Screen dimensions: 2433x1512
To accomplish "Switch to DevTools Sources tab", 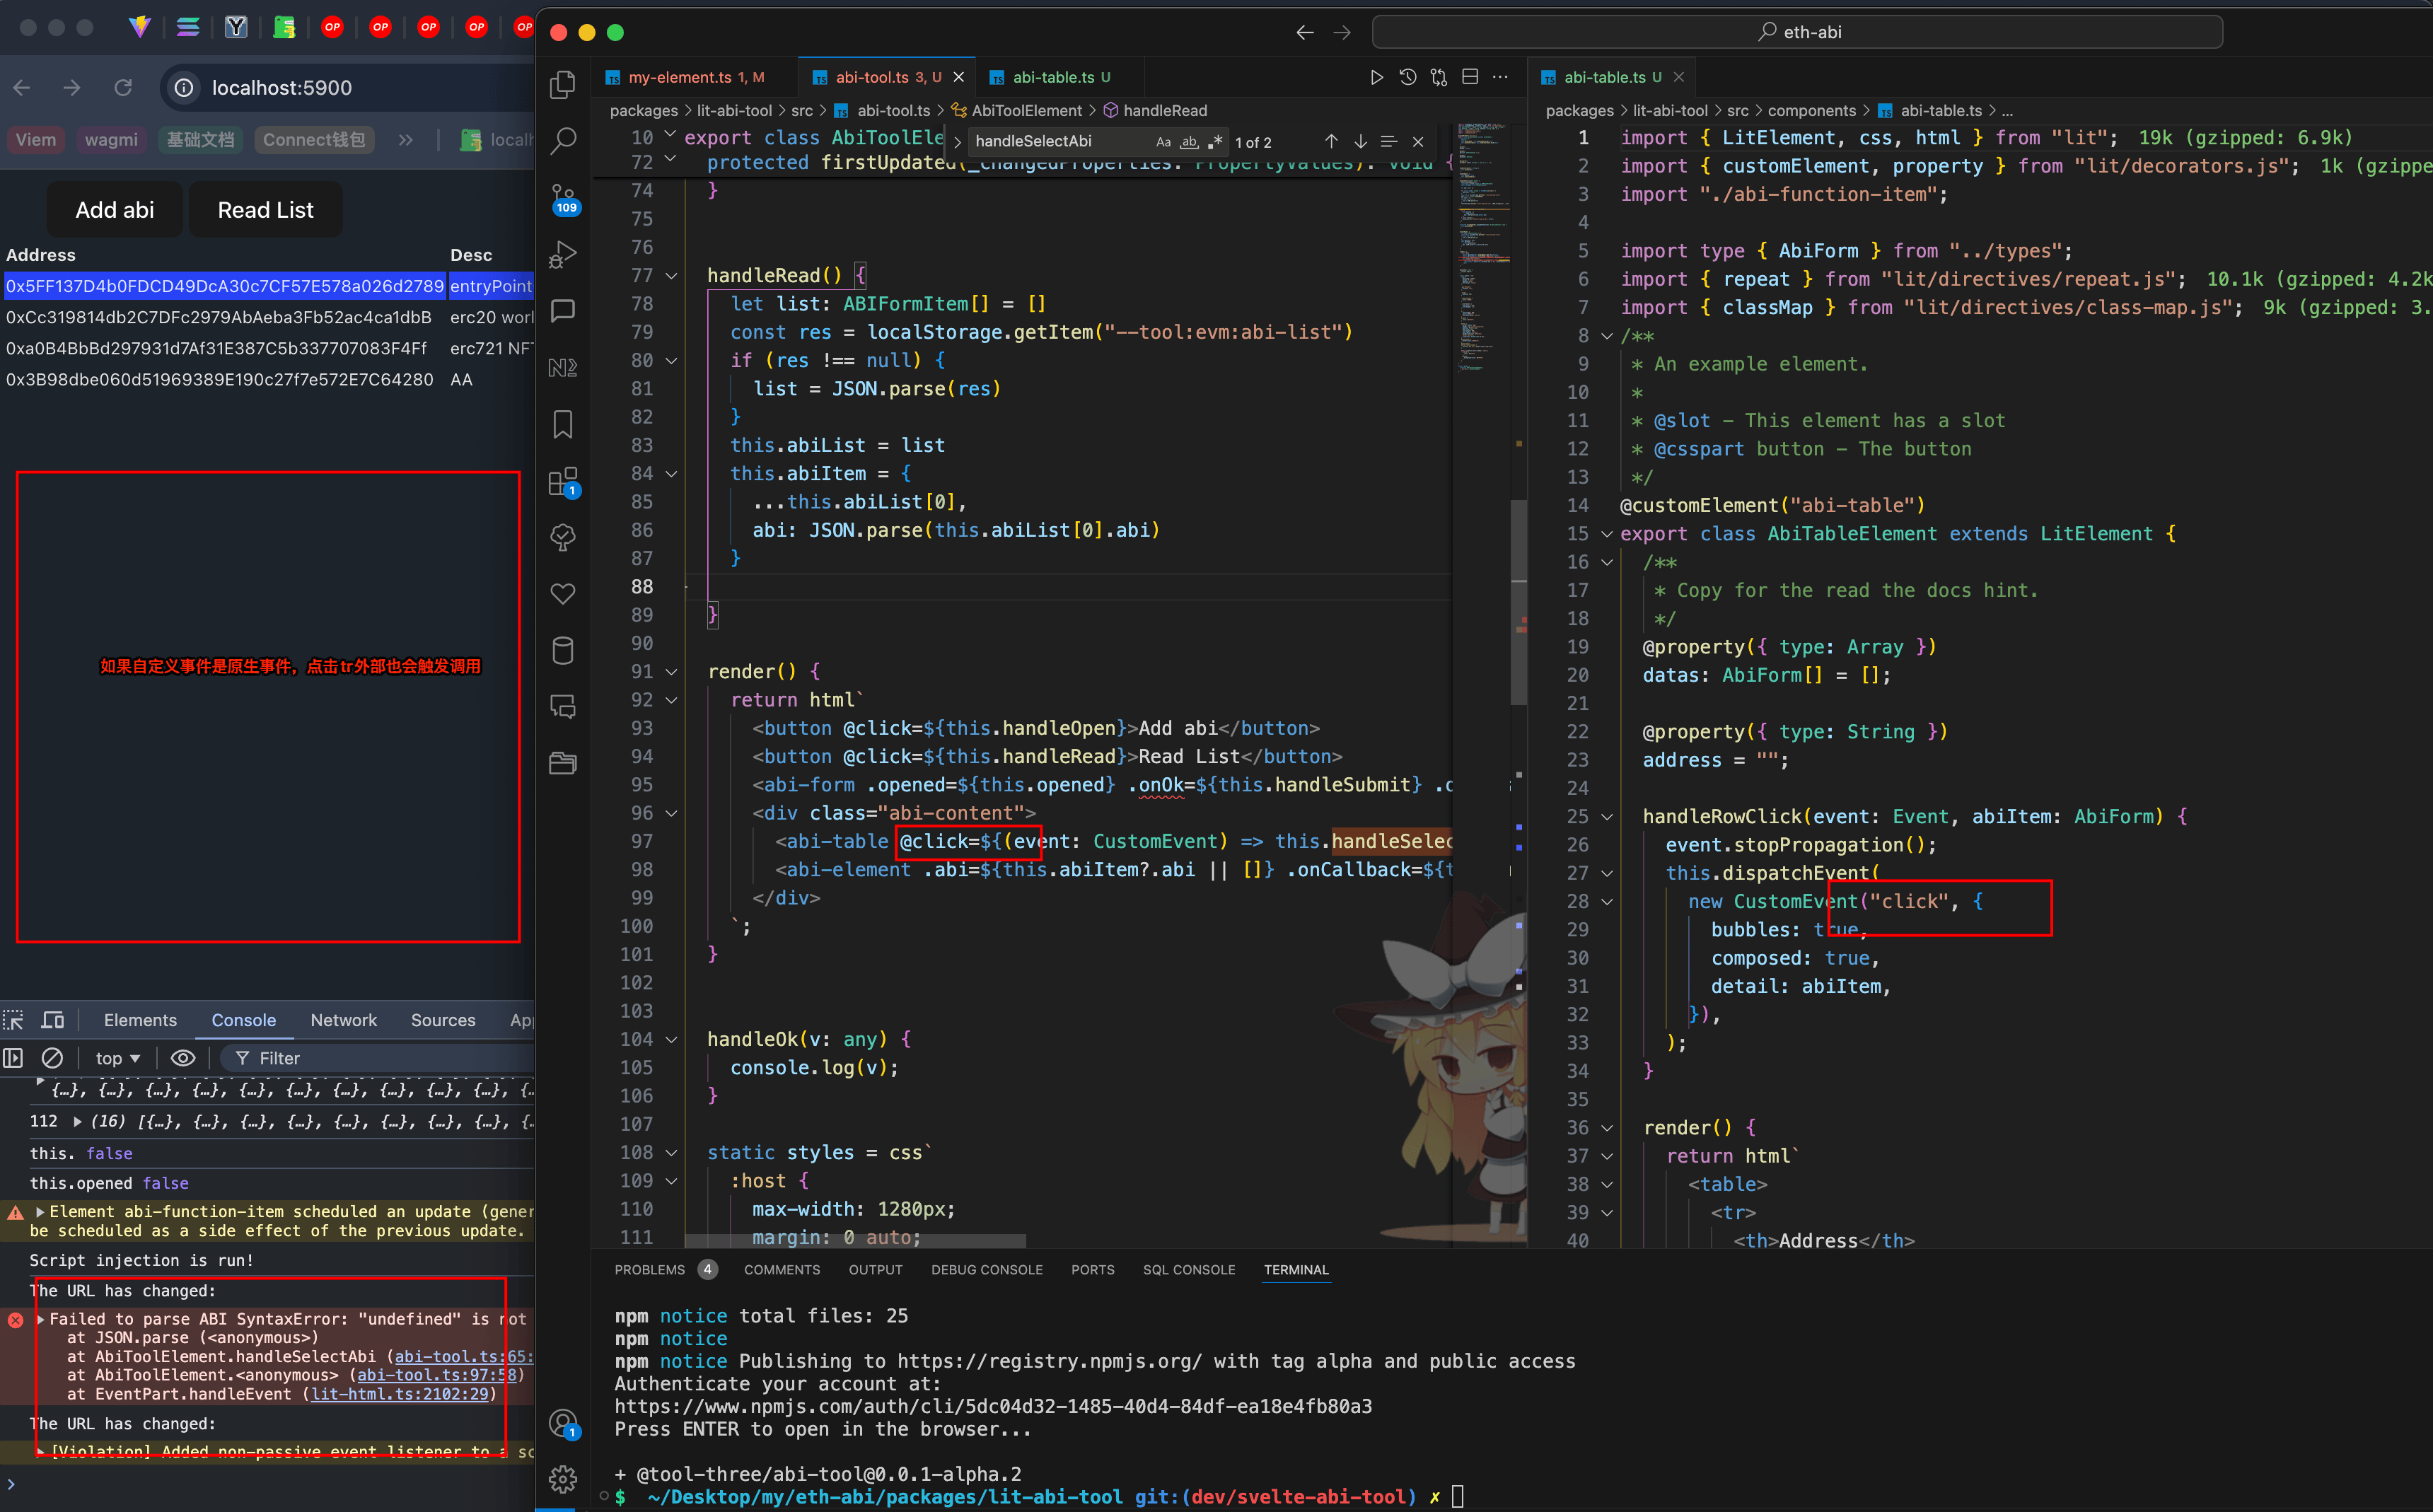I will point(443,1020).
